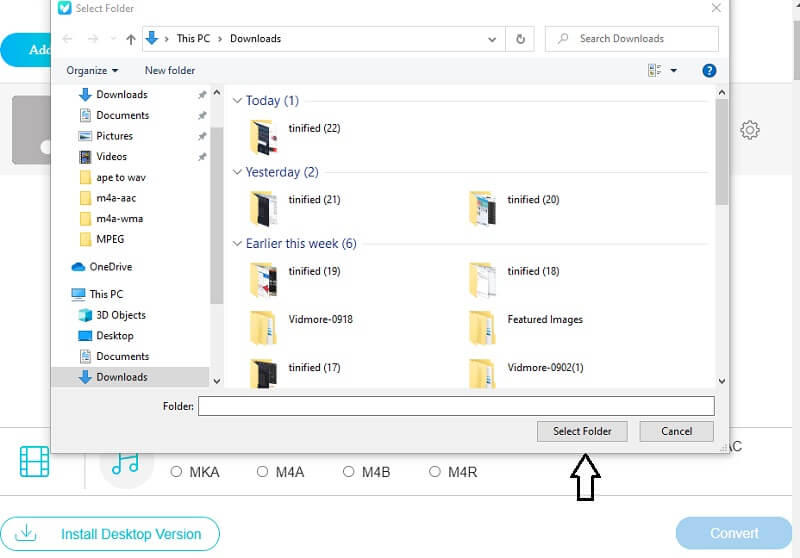Select the audio format music note icon
This screenshot has height=558, width=800.
tap(126, 462)
